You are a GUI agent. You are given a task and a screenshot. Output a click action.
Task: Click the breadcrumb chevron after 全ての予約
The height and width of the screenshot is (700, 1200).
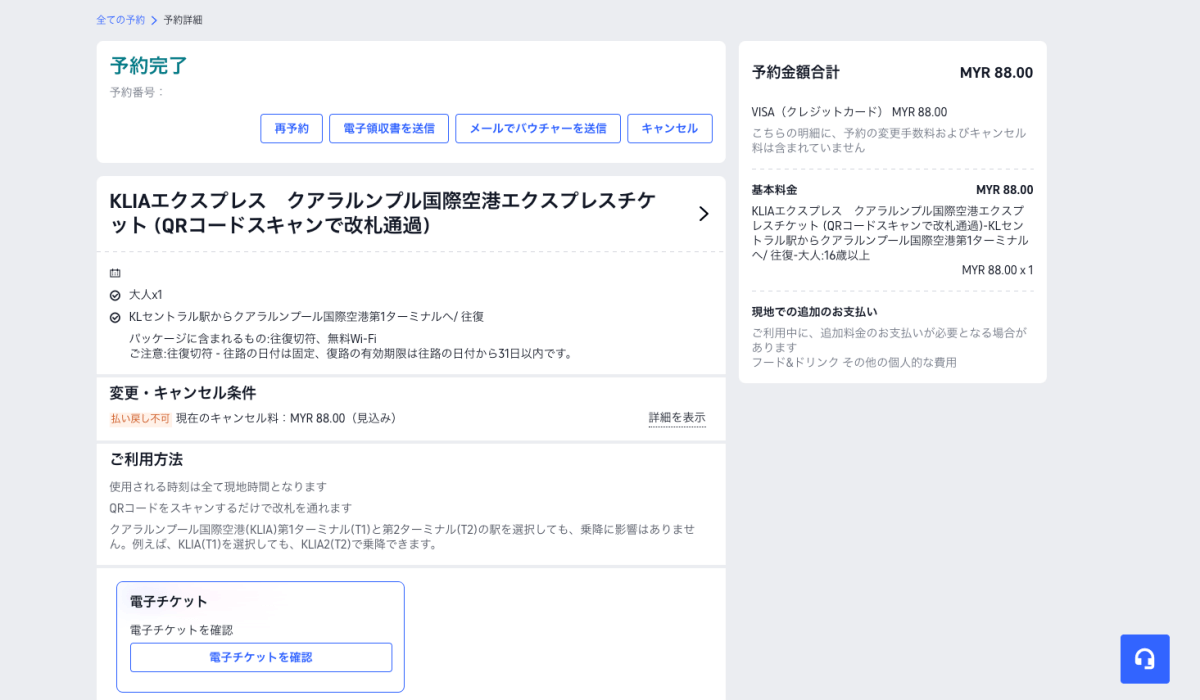[154, 20]
